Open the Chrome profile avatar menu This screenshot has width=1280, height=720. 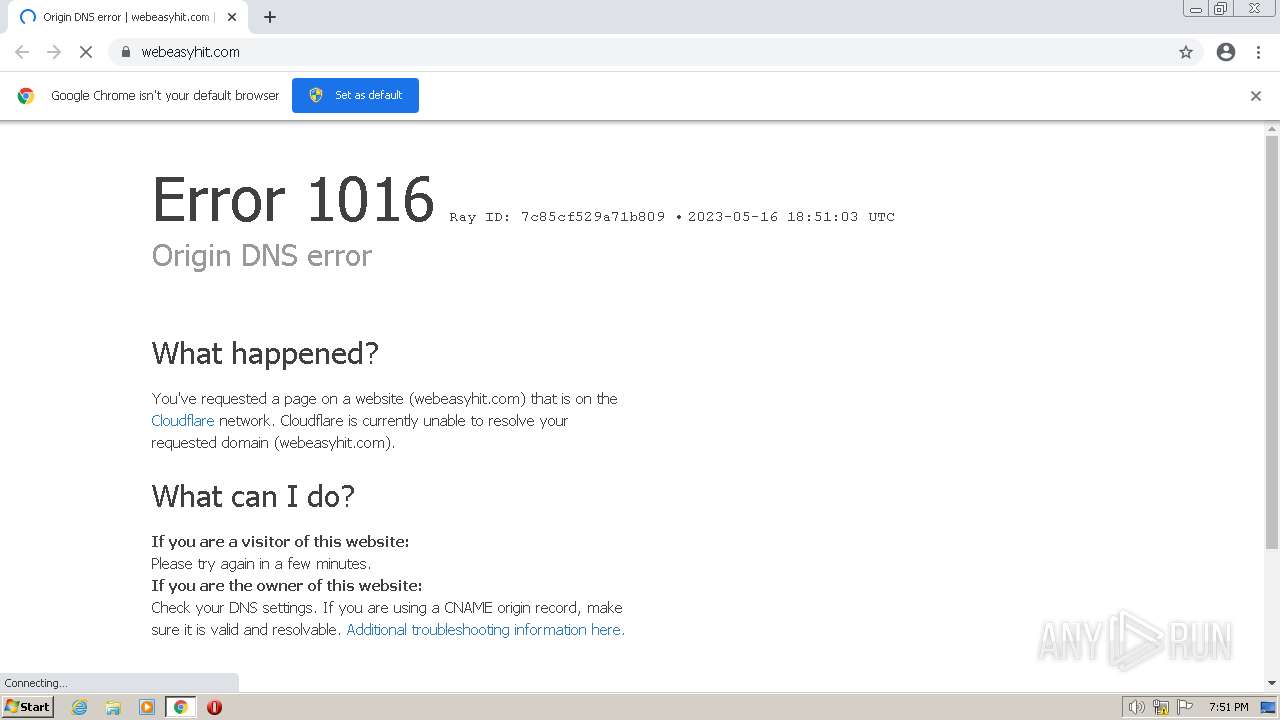tap(1226, 52)
